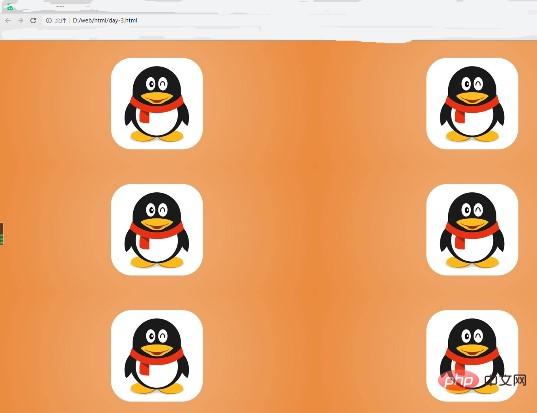The image size is (537, 413).
Task: Click the browser back arrow
Action: (x=8, y=21)
